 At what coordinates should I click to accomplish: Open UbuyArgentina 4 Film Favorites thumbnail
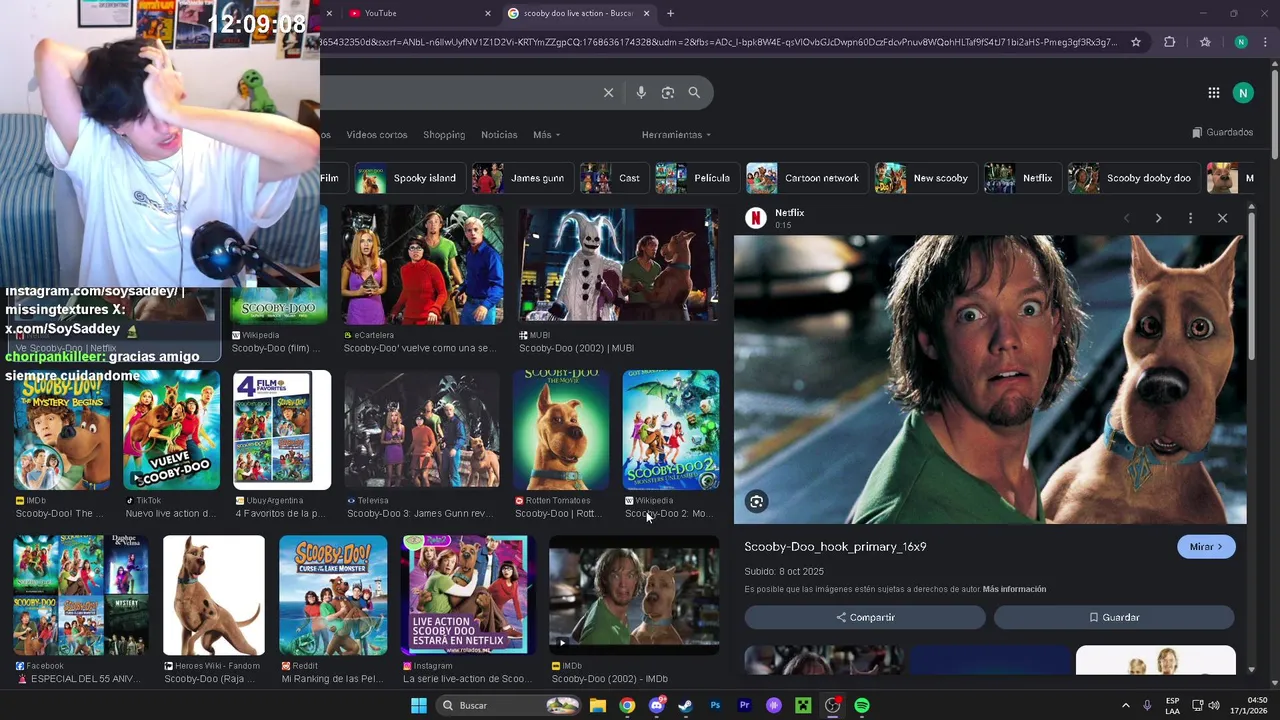tap(282, 430)
